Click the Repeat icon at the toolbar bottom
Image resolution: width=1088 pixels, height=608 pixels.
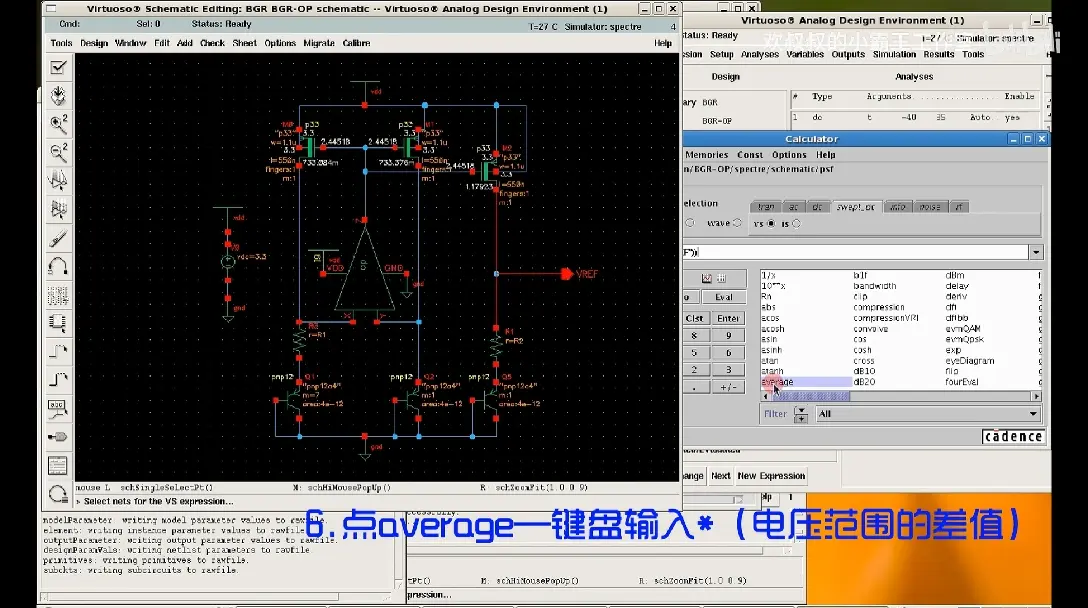pos(58,494)
